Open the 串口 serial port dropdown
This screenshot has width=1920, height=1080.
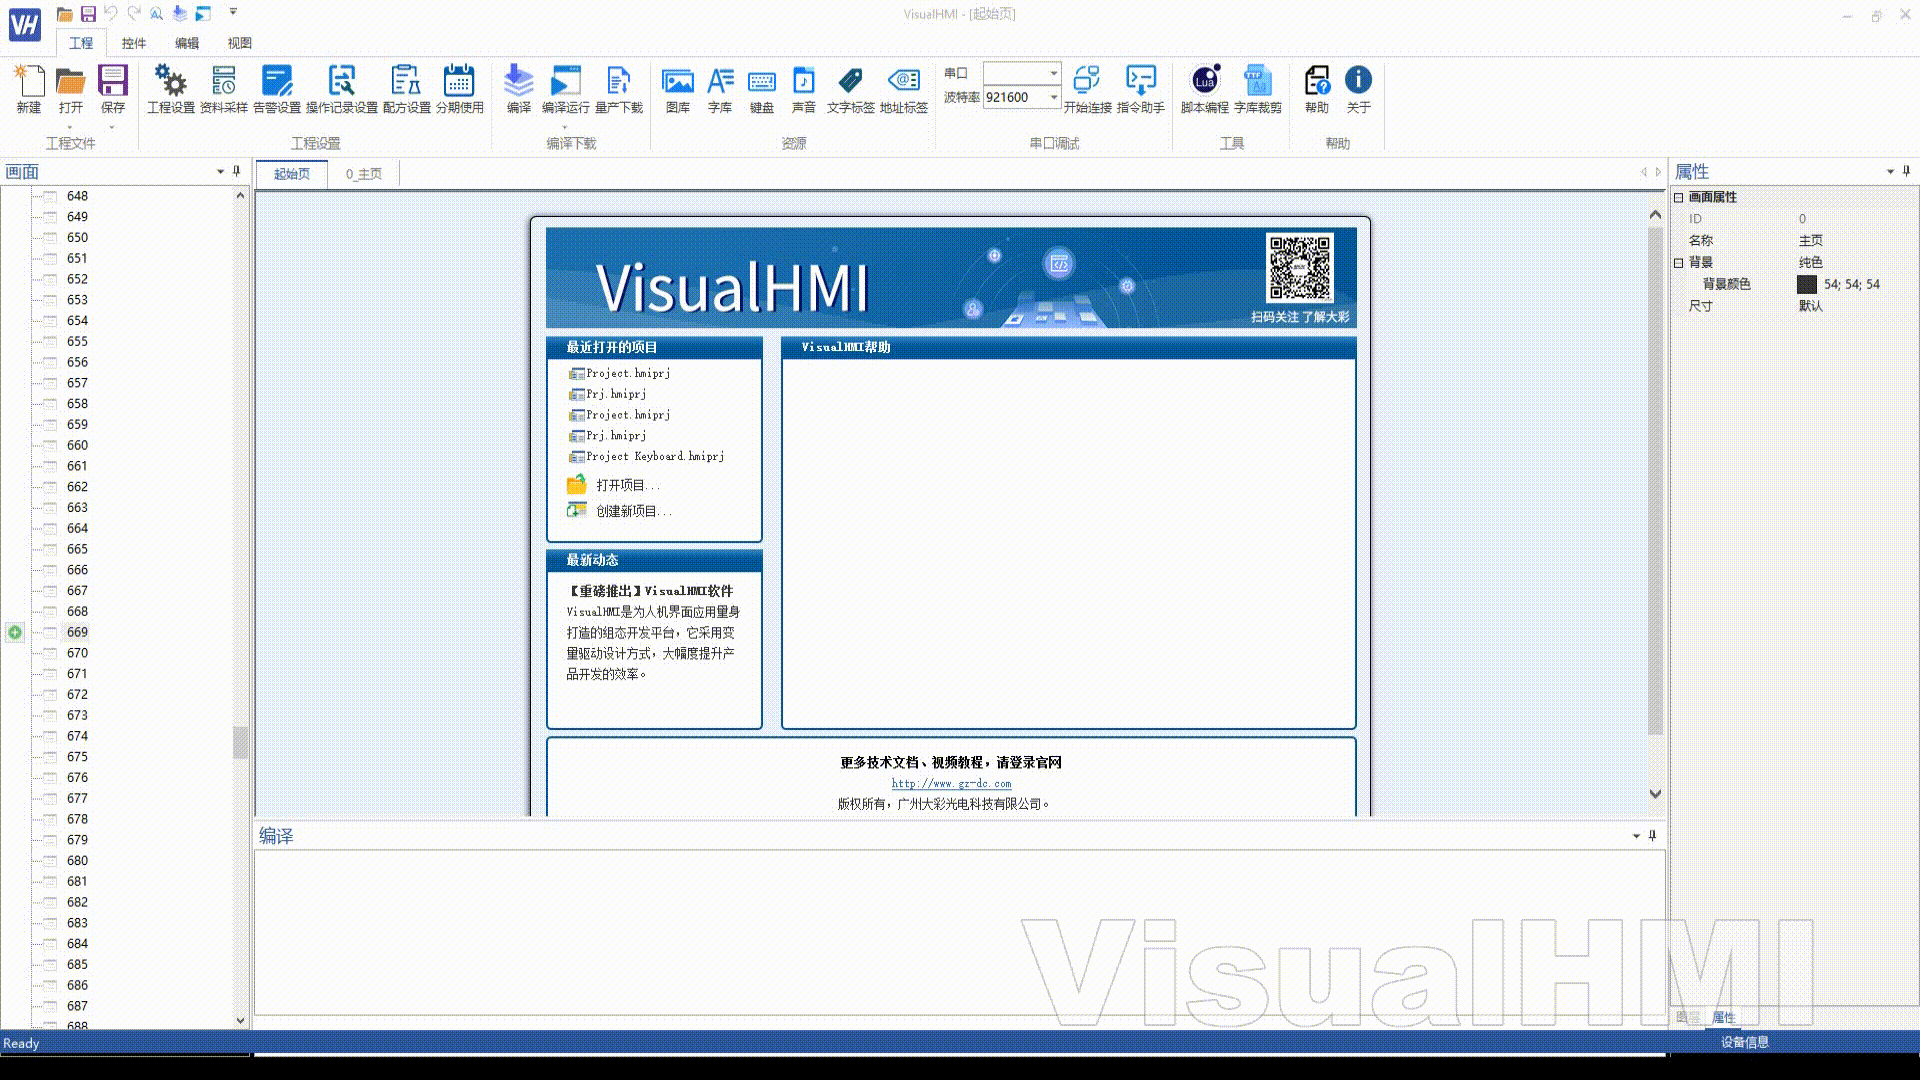point(1053,73)
